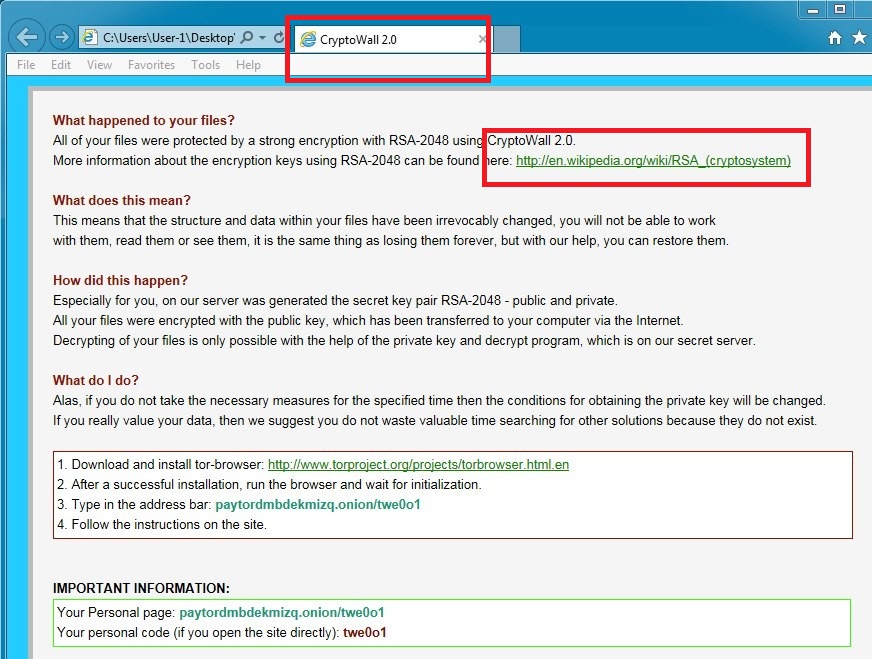Click the 'What does this mean?' heading
Image resolution: width=872 pixels, height=659 pixels.
pos(121,200)
